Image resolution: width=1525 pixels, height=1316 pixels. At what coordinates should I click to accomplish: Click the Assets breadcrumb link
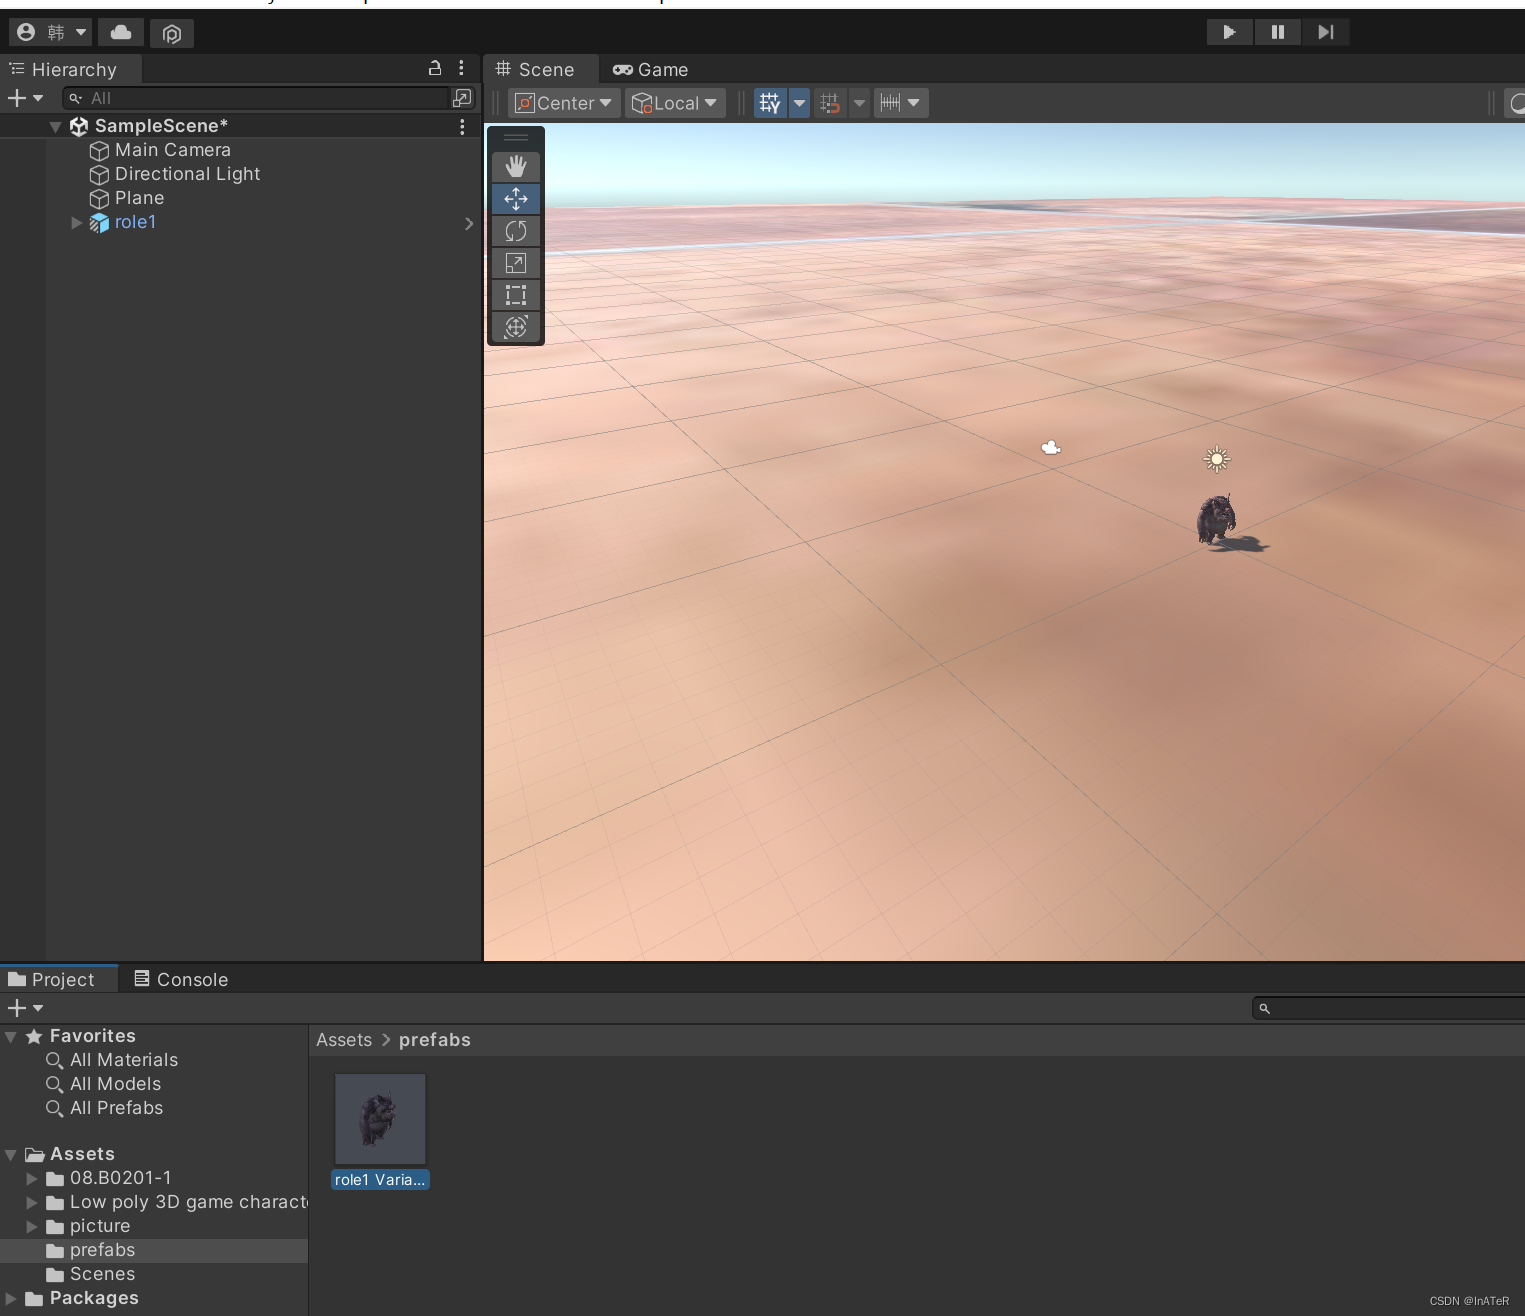click(344, 1040)
